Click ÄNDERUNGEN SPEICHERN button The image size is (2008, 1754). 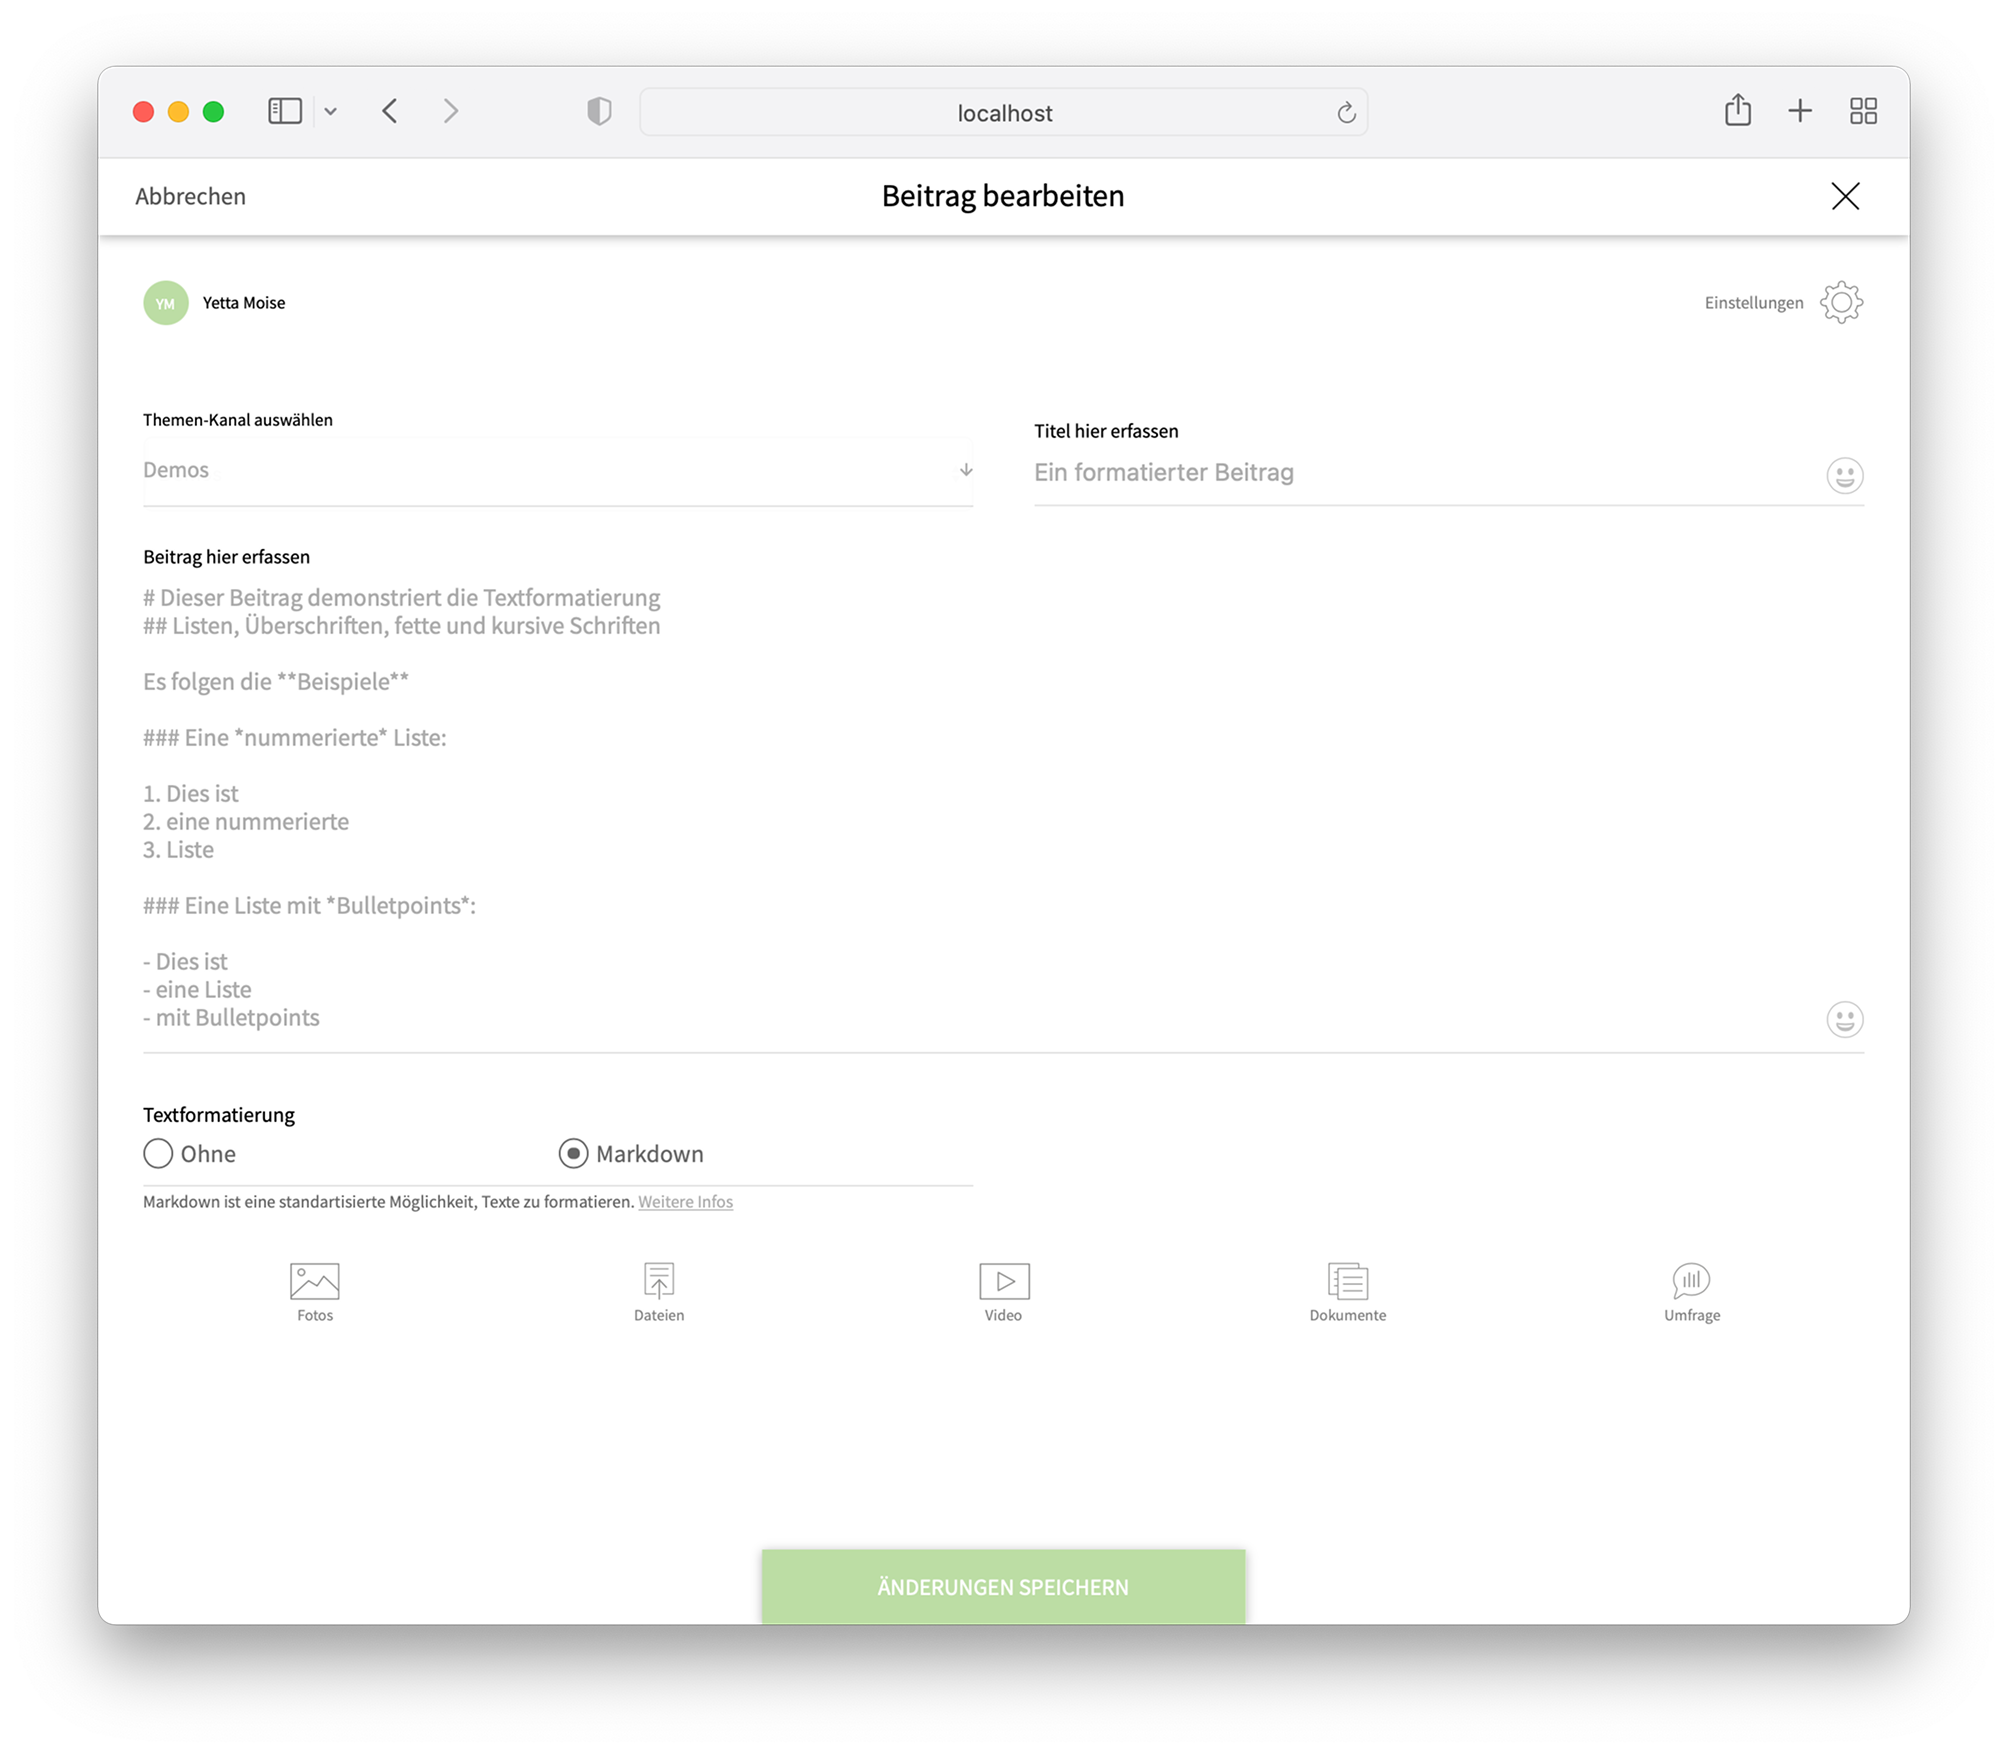(x=1003, y=1586)
